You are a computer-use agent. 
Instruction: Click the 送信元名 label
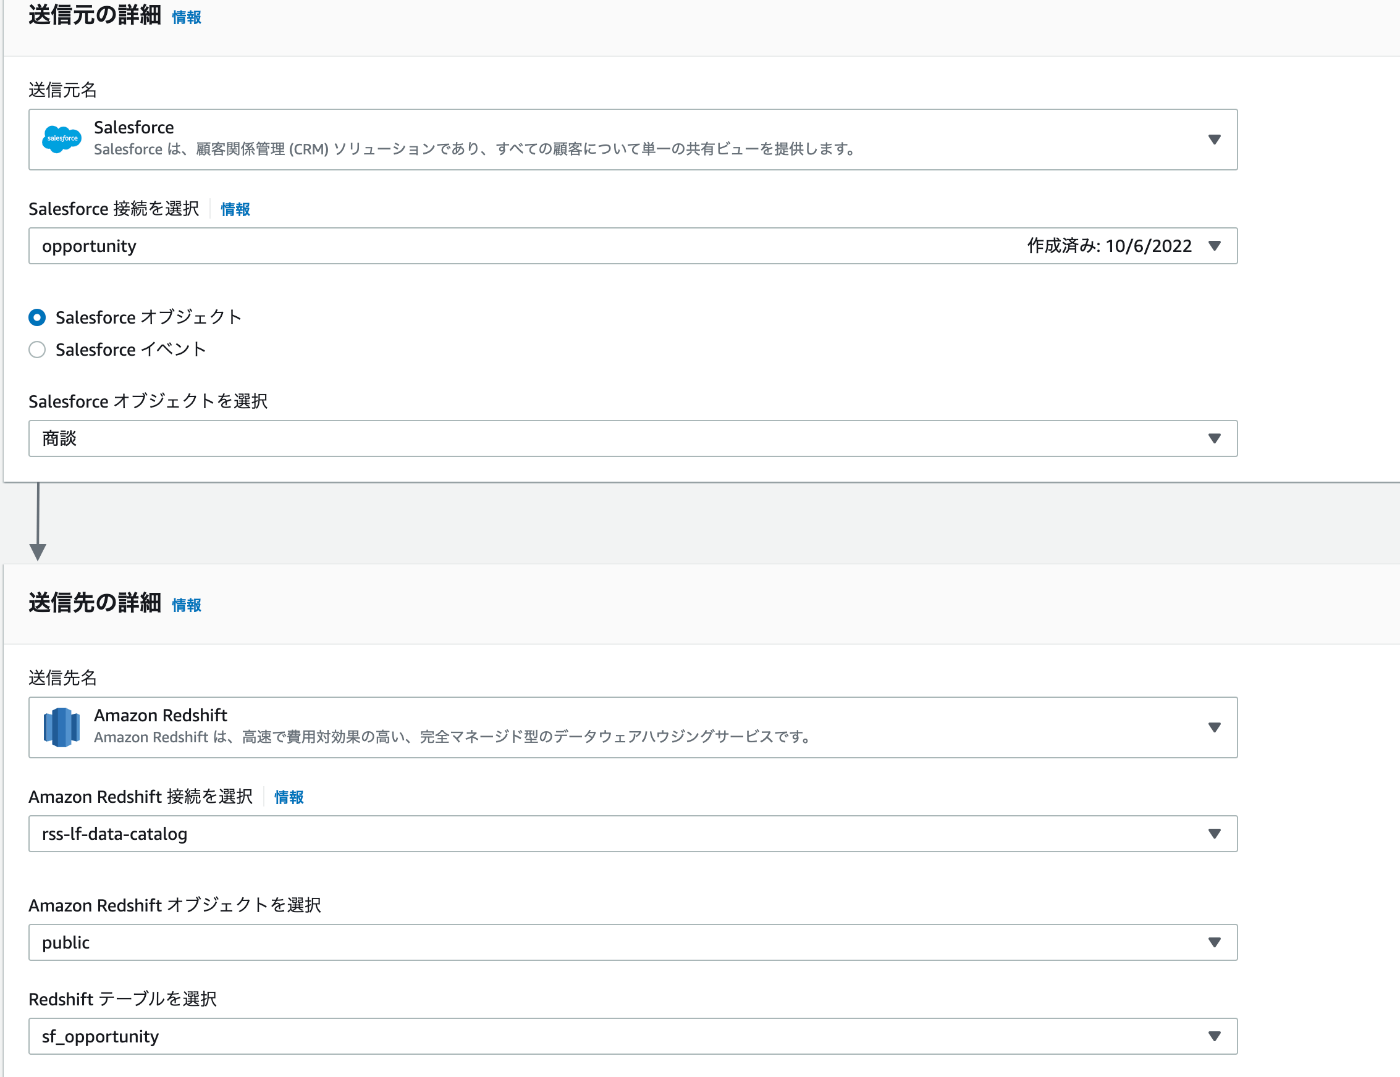tap(63, 90)
